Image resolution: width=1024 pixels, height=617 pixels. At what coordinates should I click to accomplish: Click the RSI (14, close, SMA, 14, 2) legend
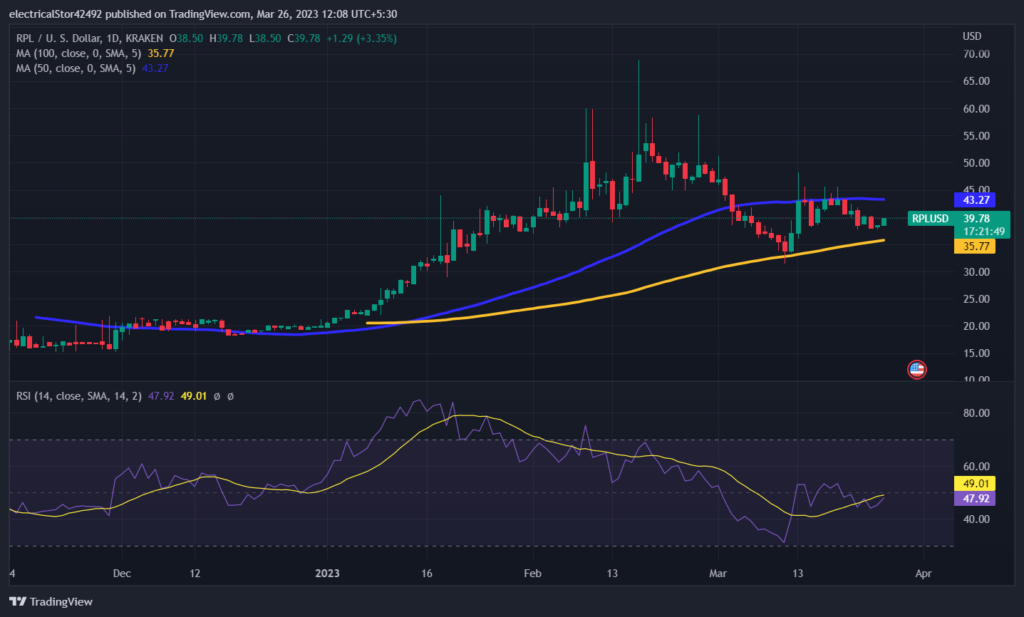pyautogui.click(x=78, y=396)
